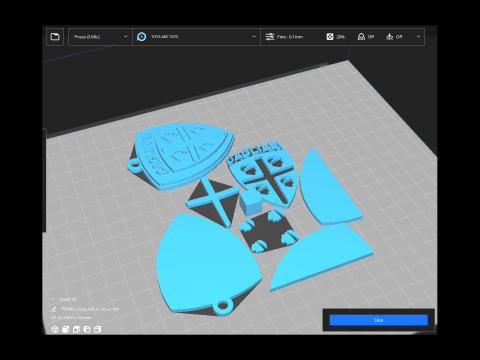The height and width of the screenshot is (360, 480).
Task: Select the cross-shaped model piece
Action: (x=213, y=202)
